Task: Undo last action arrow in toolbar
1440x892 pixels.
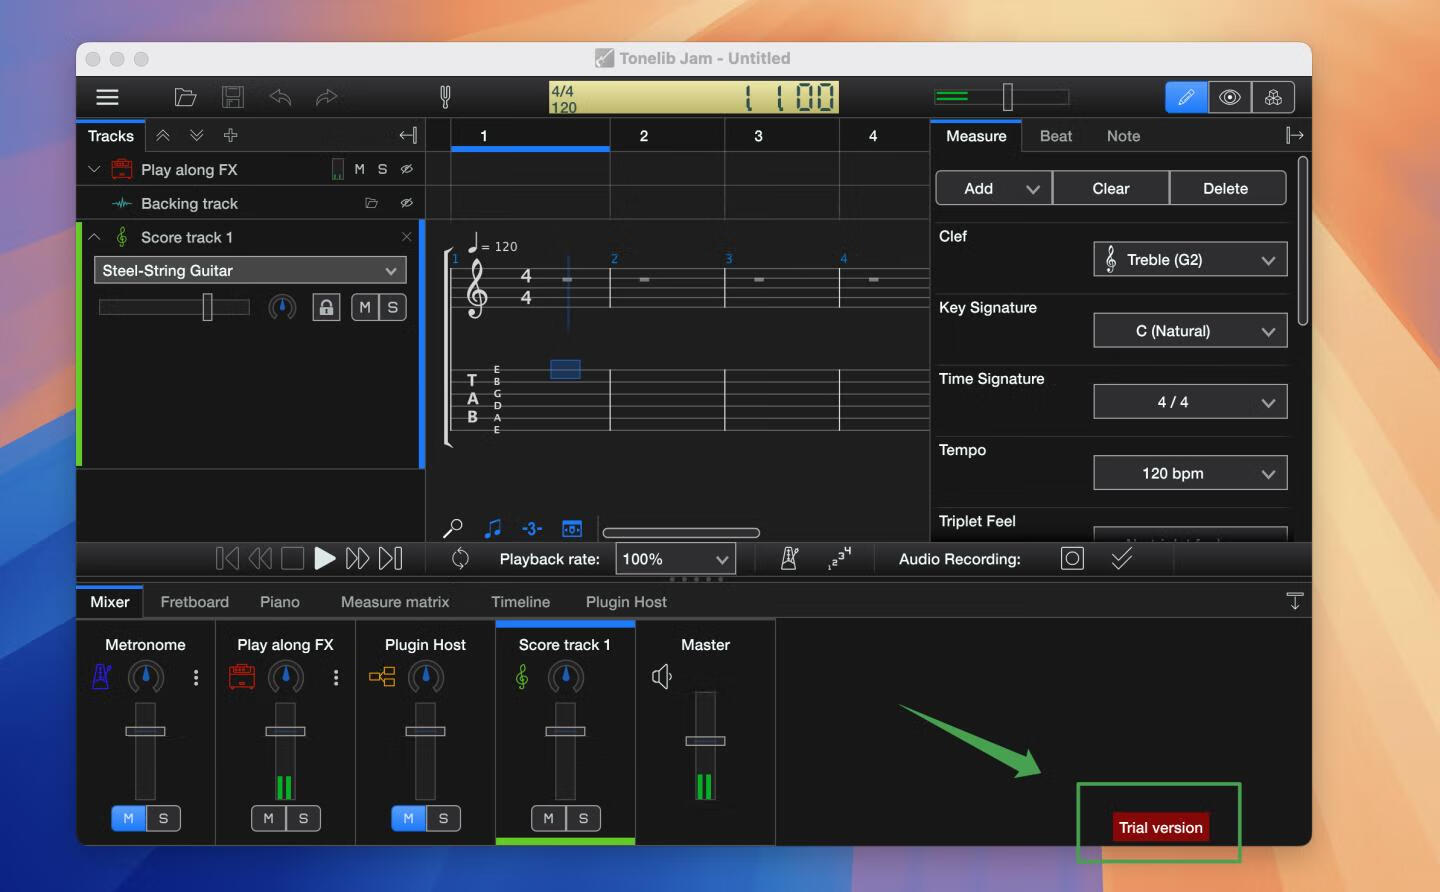Action: click(x=281, y=97)
